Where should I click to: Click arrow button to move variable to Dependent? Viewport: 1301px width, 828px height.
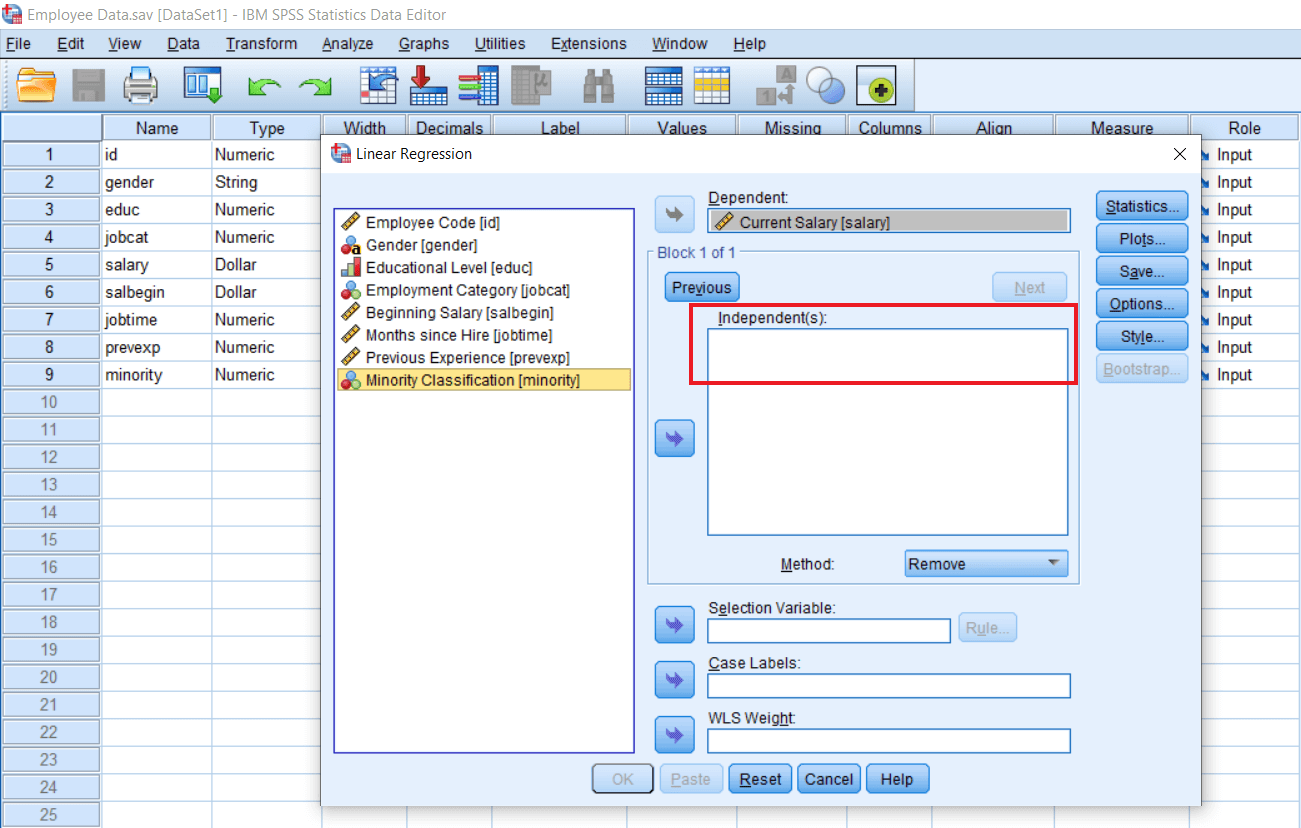(x=674, y=214)
